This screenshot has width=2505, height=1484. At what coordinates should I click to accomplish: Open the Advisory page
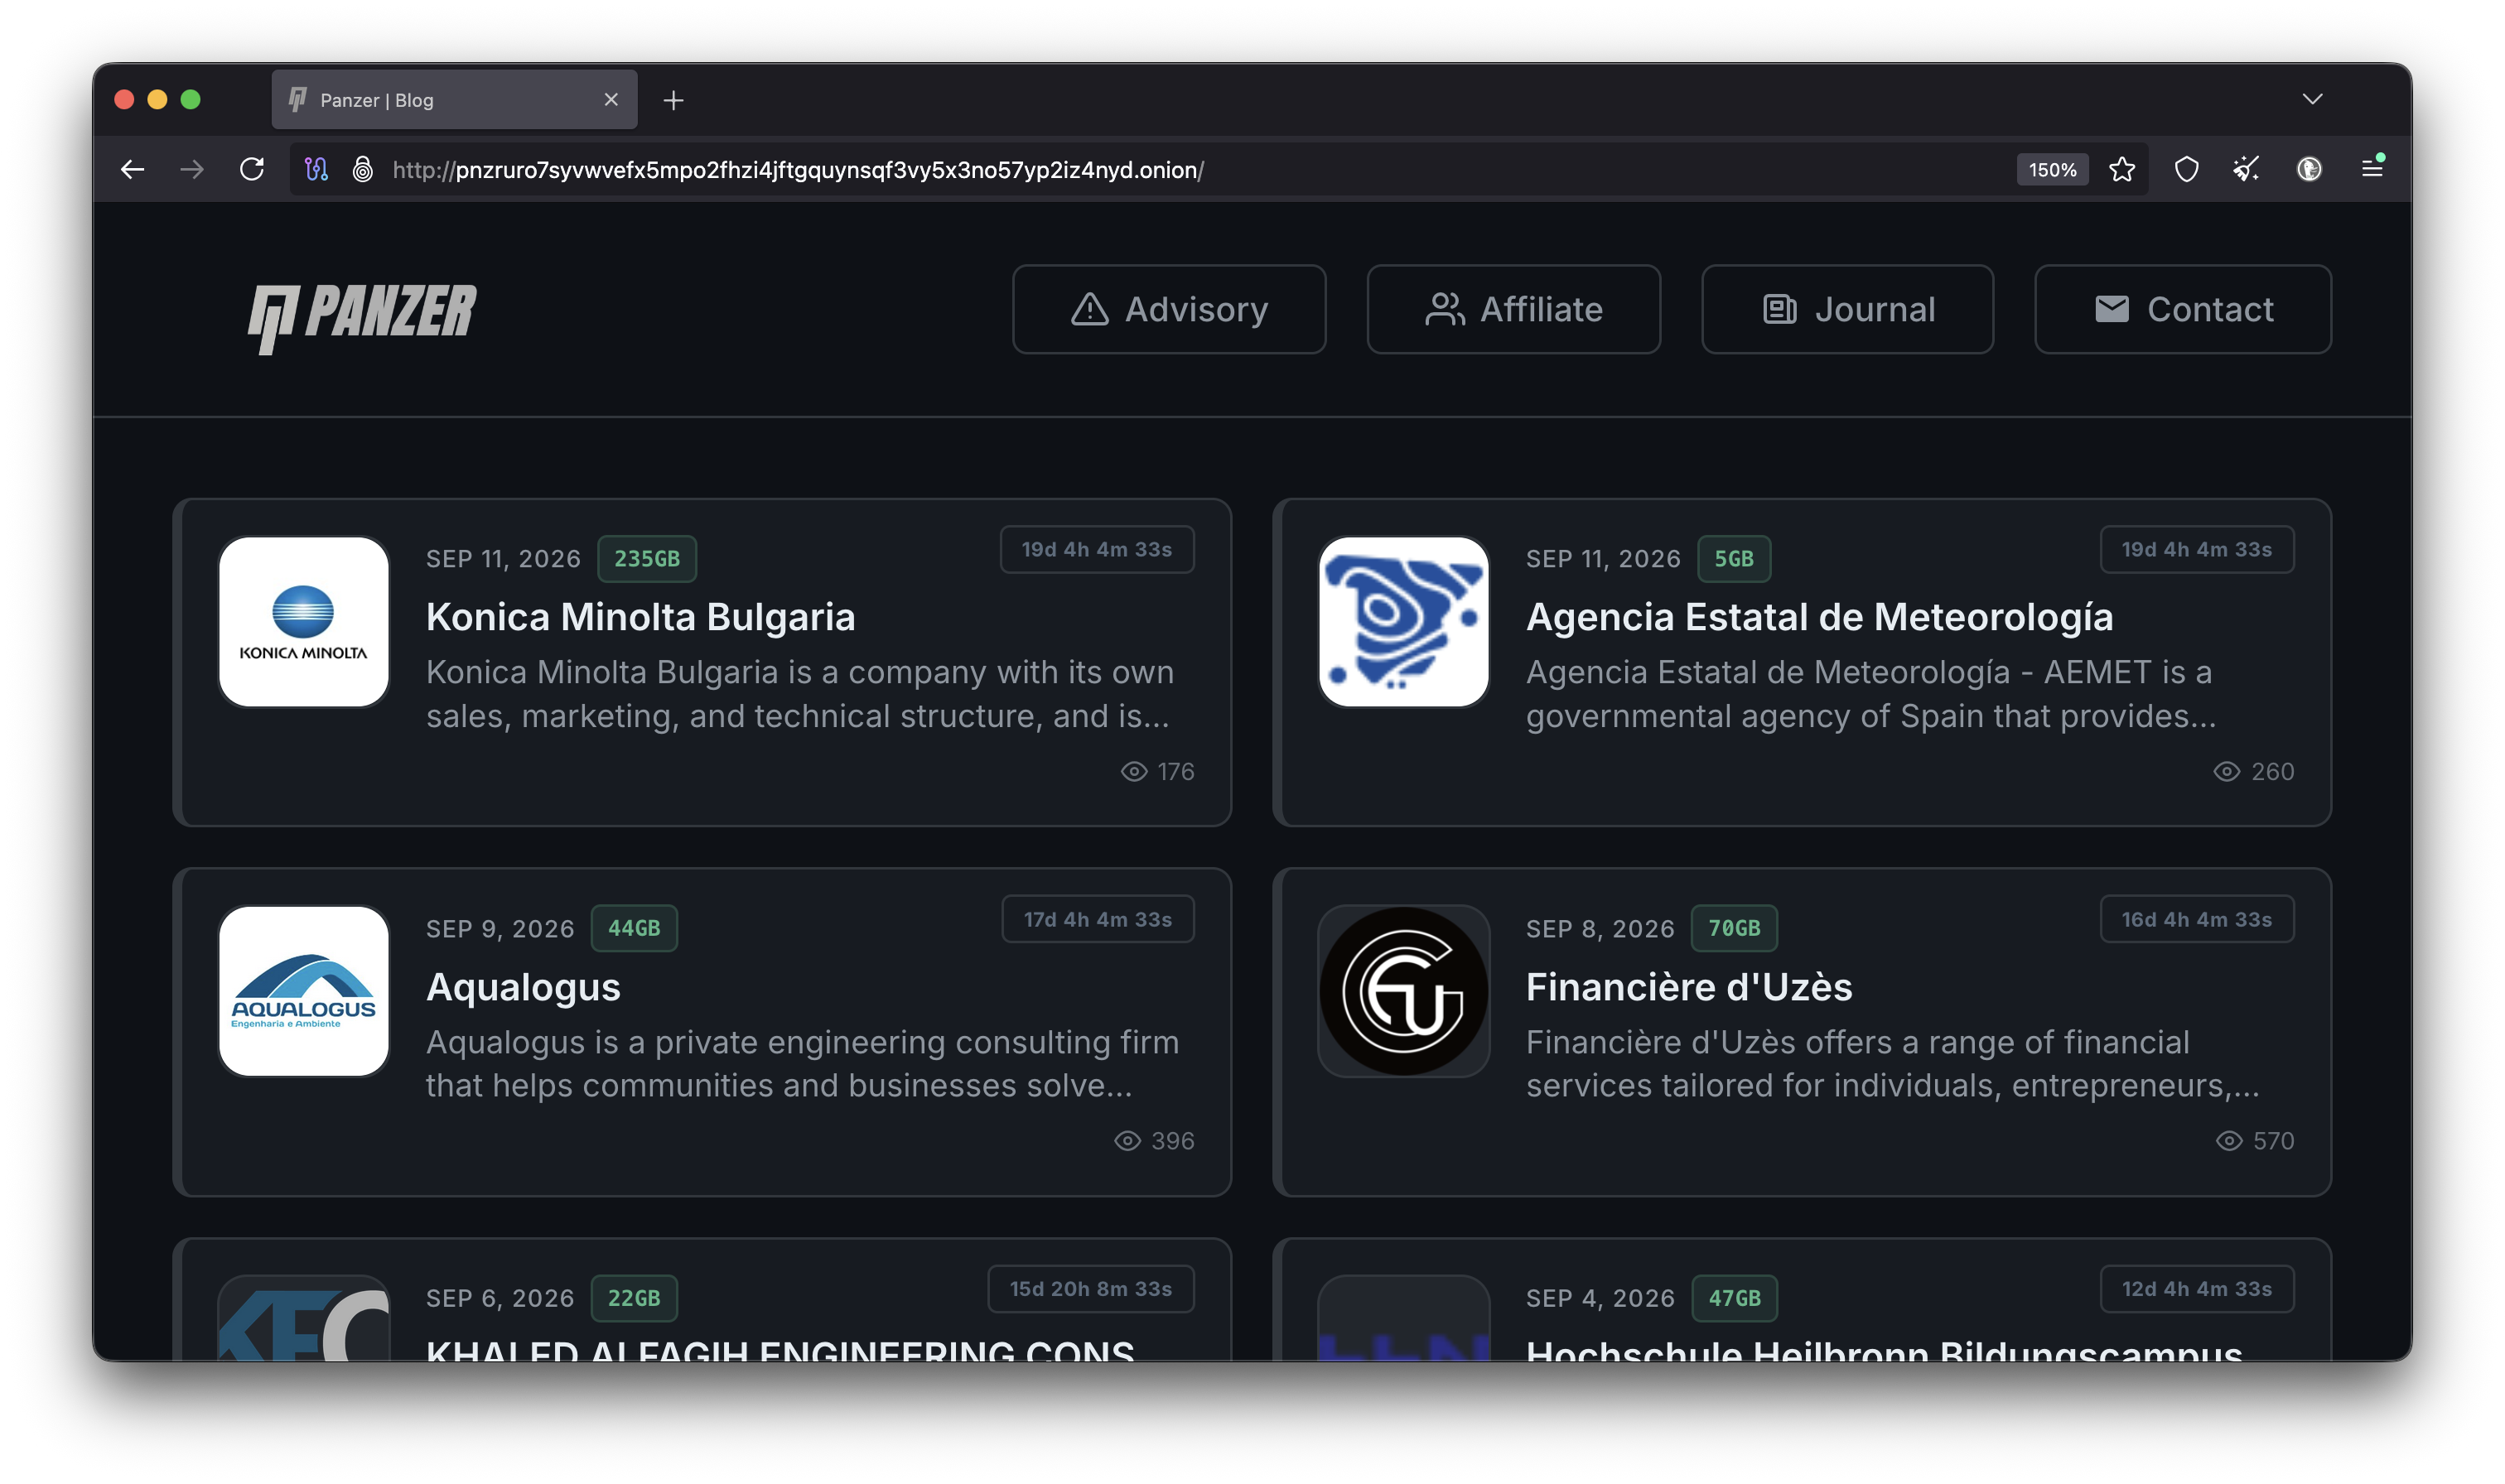click(x=1169, y=309)
